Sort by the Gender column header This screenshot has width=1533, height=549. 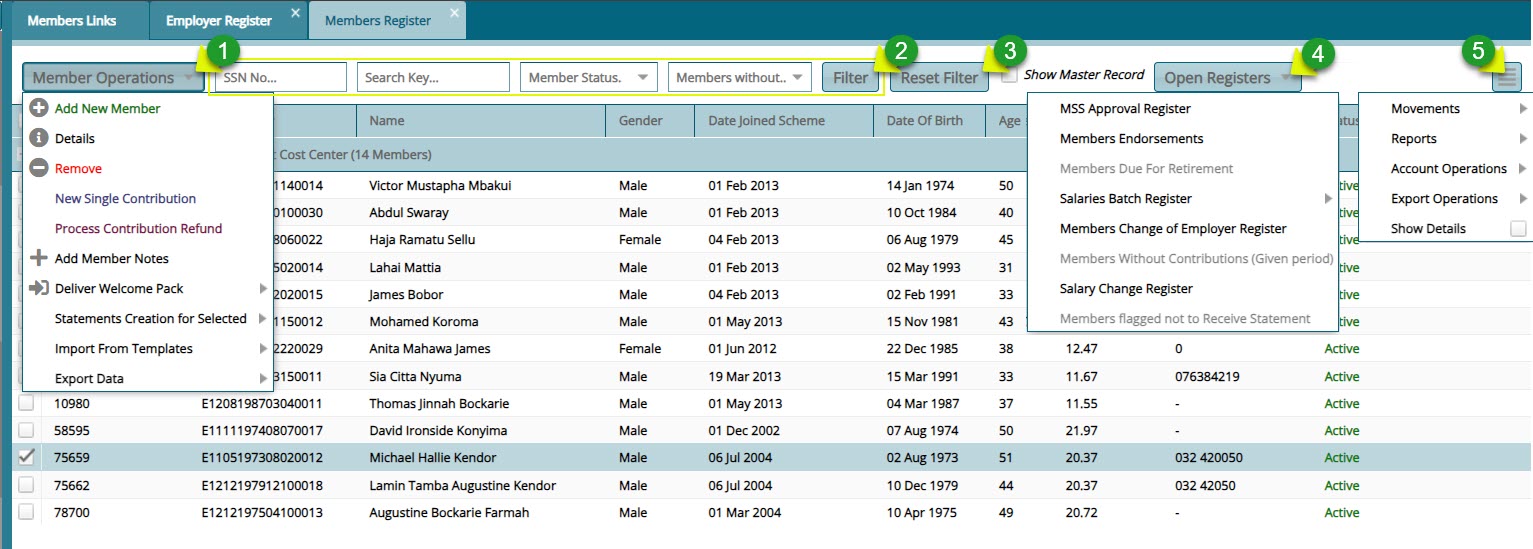tap(650, 121)
